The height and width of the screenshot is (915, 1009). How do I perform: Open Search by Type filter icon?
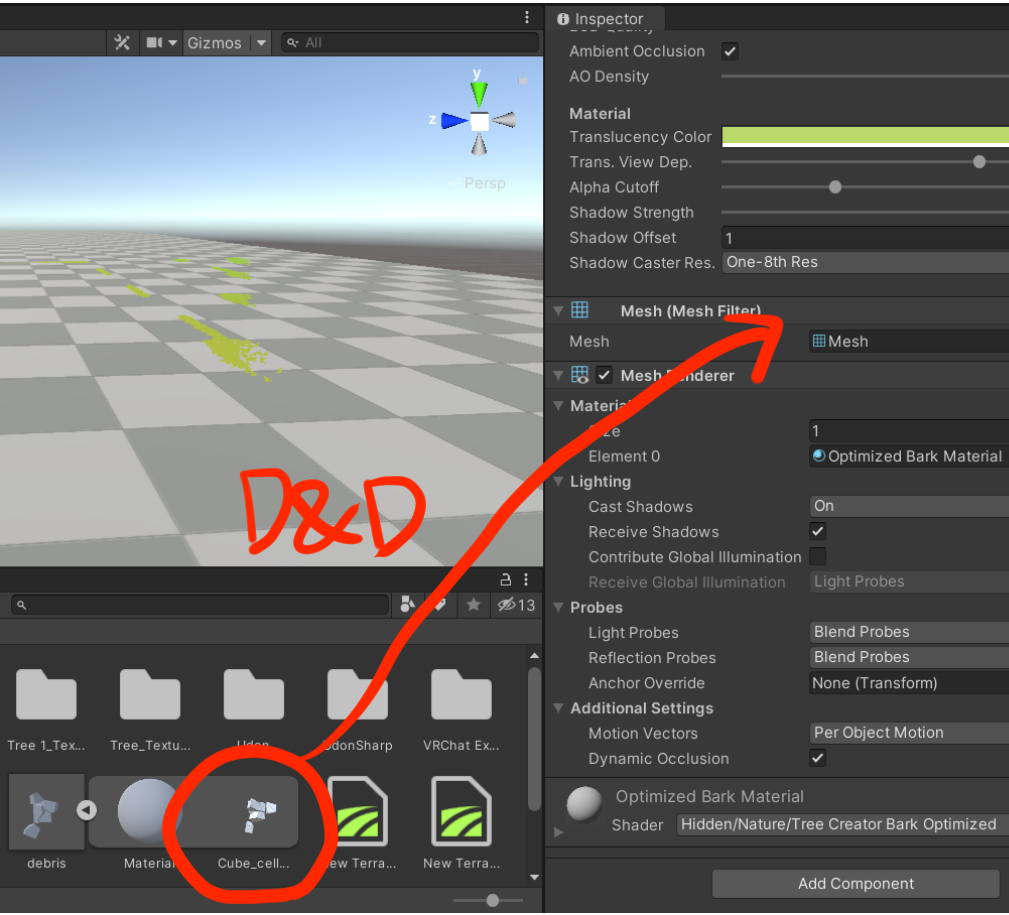click(408, 604)
